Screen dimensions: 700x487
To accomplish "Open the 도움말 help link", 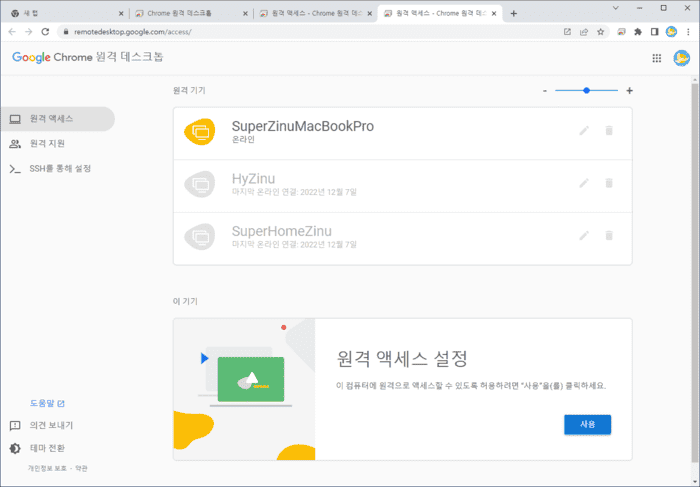I will click(x=47, y=404).
